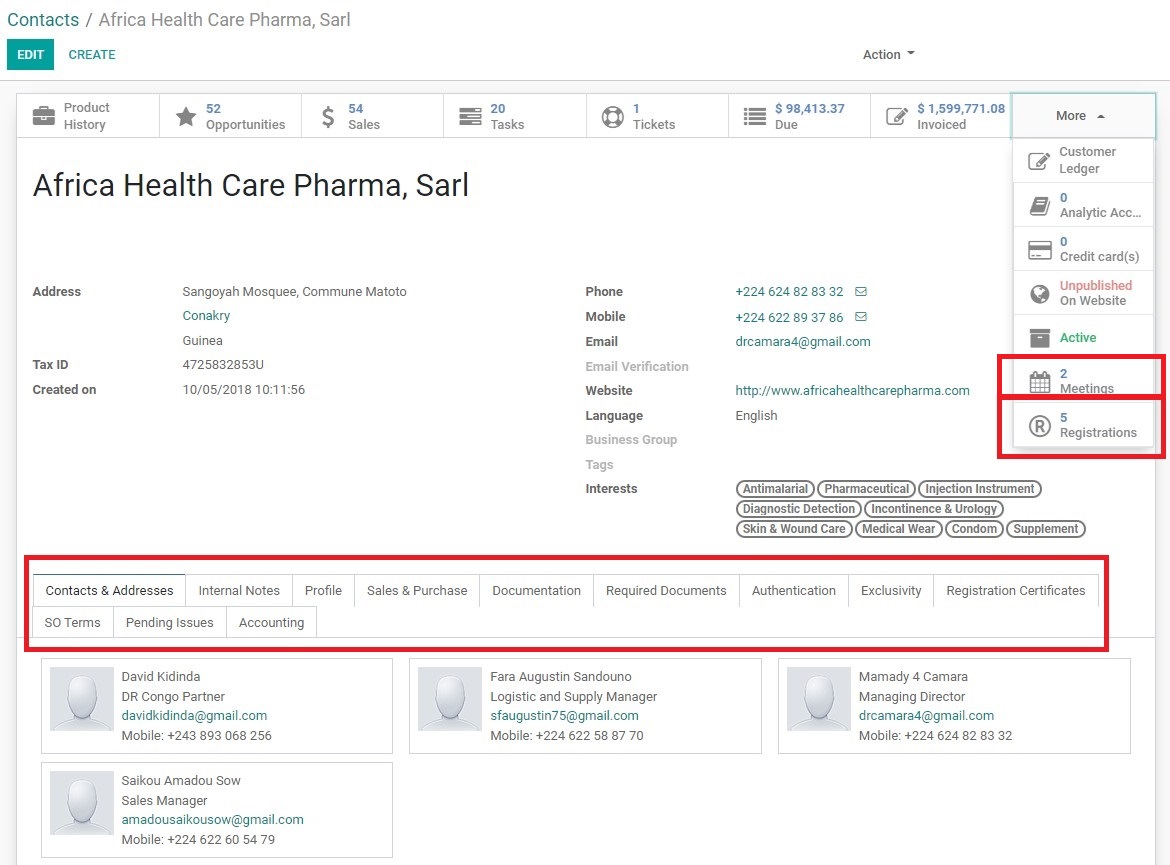Image resolution: width=1170 pixels, height=865 pixels.
Task: Click the Sangoyah Mosquee, Commune Matoto address line
Action: [294, 292]
